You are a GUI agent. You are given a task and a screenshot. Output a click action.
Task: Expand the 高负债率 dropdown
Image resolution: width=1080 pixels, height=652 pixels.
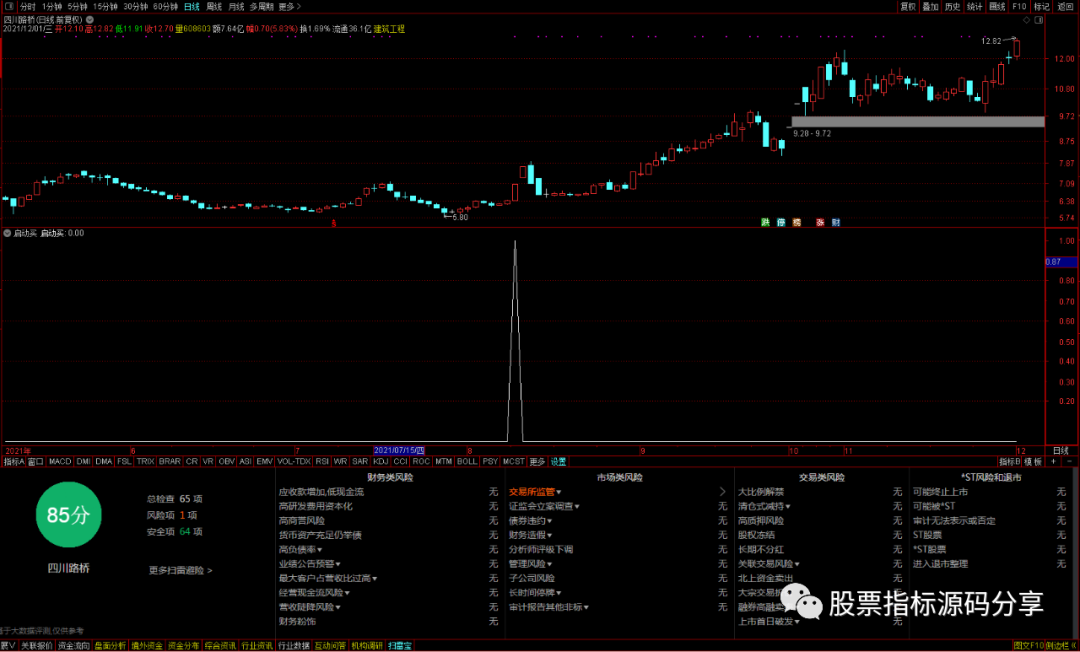(300, 549)
